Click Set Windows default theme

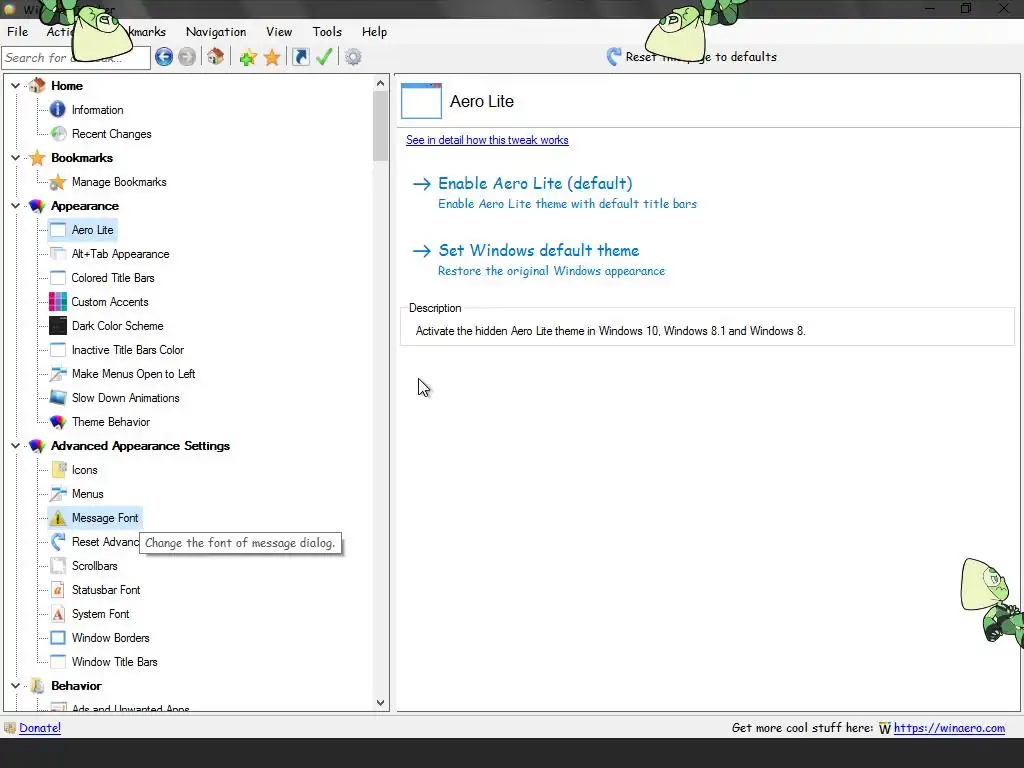point(539,251)
